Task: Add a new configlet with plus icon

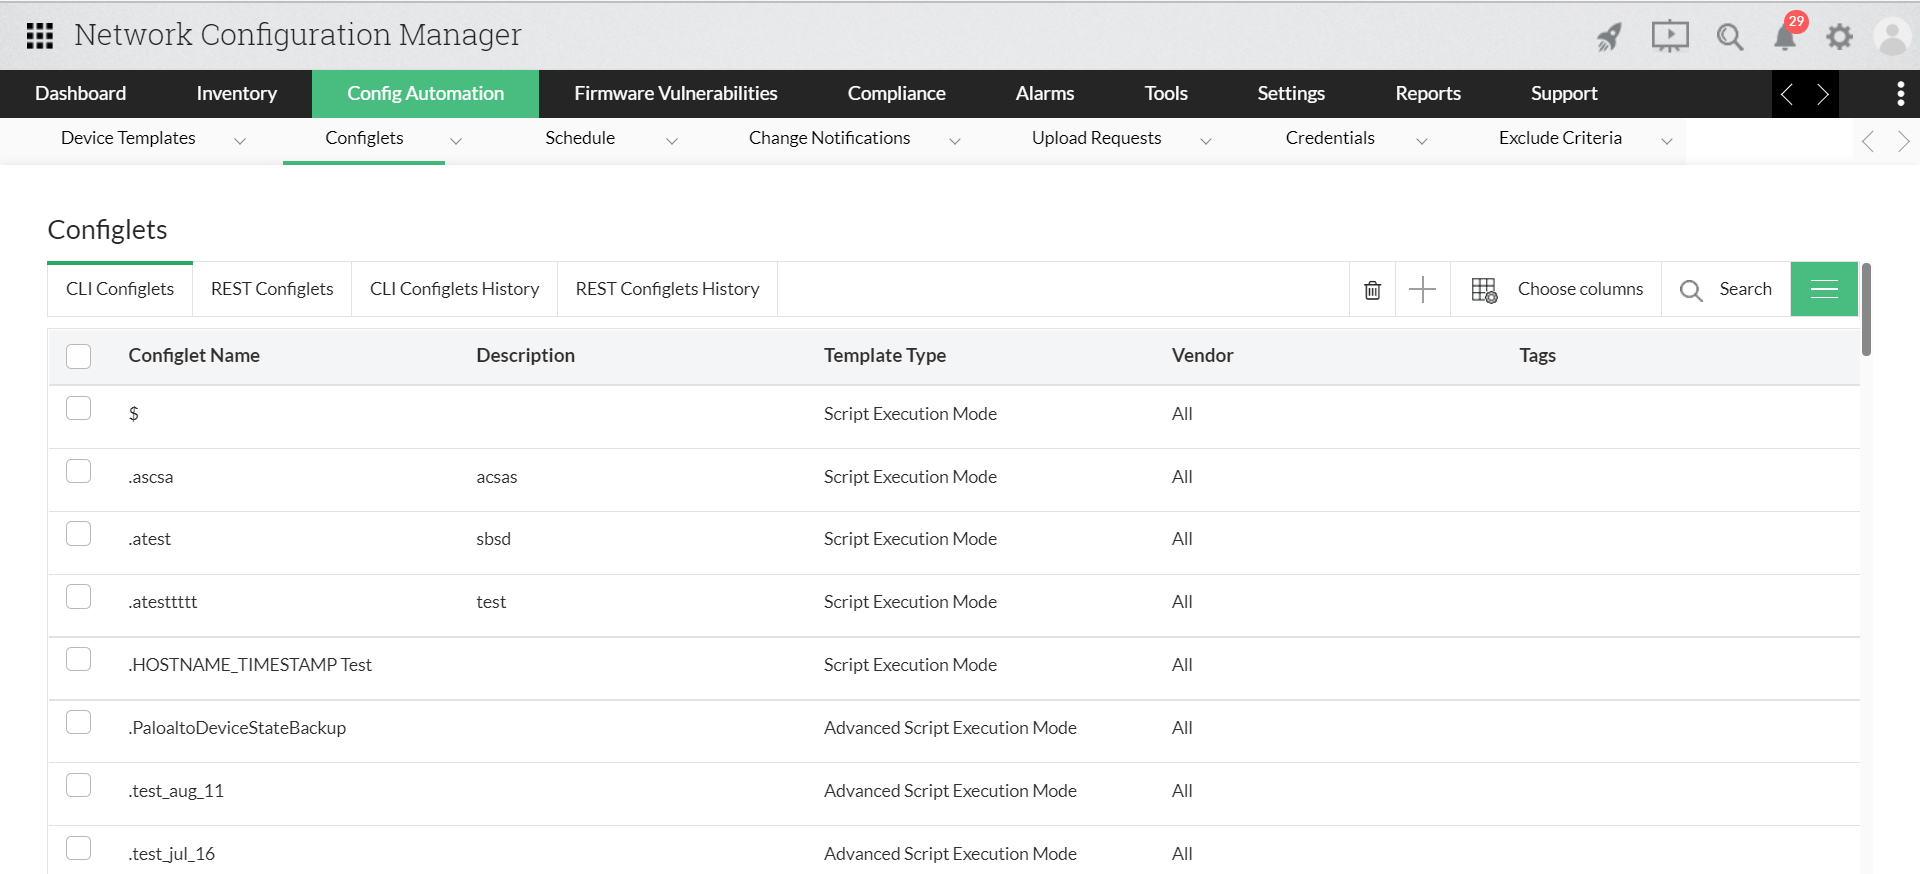Action: click(x=1422, y=290)
